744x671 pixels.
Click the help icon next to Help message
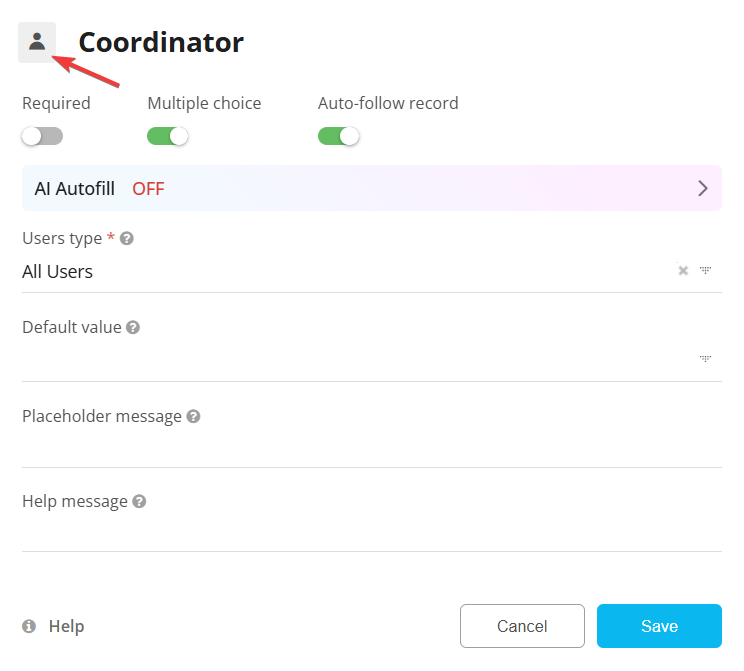(x=139, y=501)
